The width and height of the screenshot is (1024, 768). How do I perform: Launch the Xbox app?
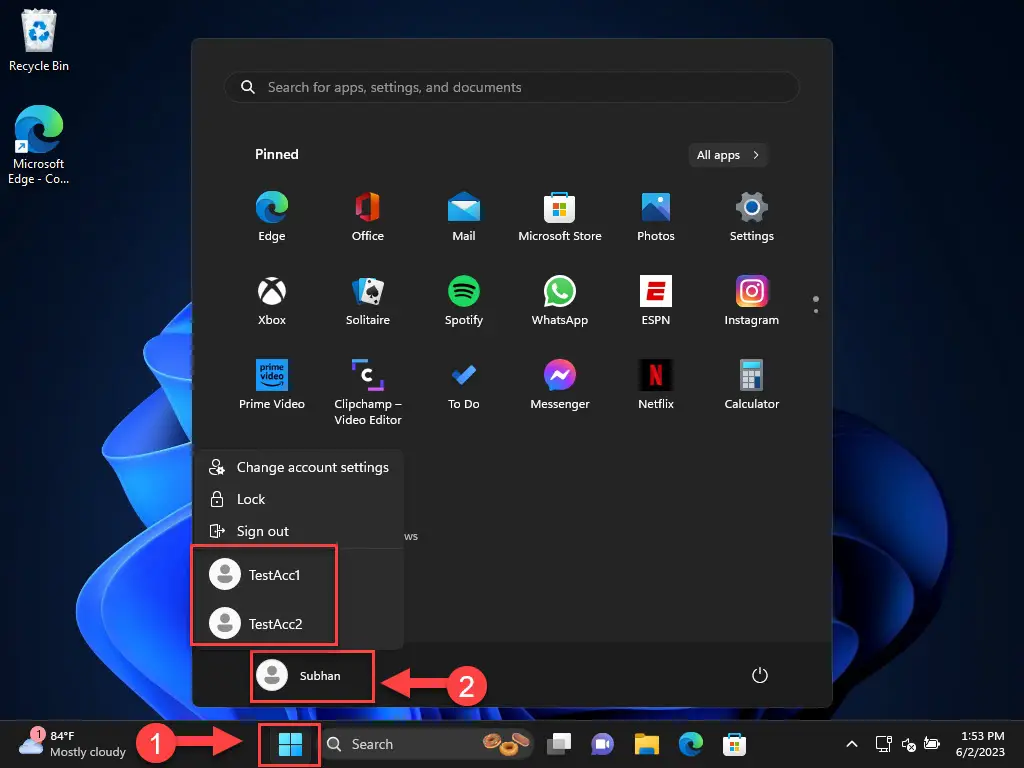pyautogui.click(x=272, y=301)
